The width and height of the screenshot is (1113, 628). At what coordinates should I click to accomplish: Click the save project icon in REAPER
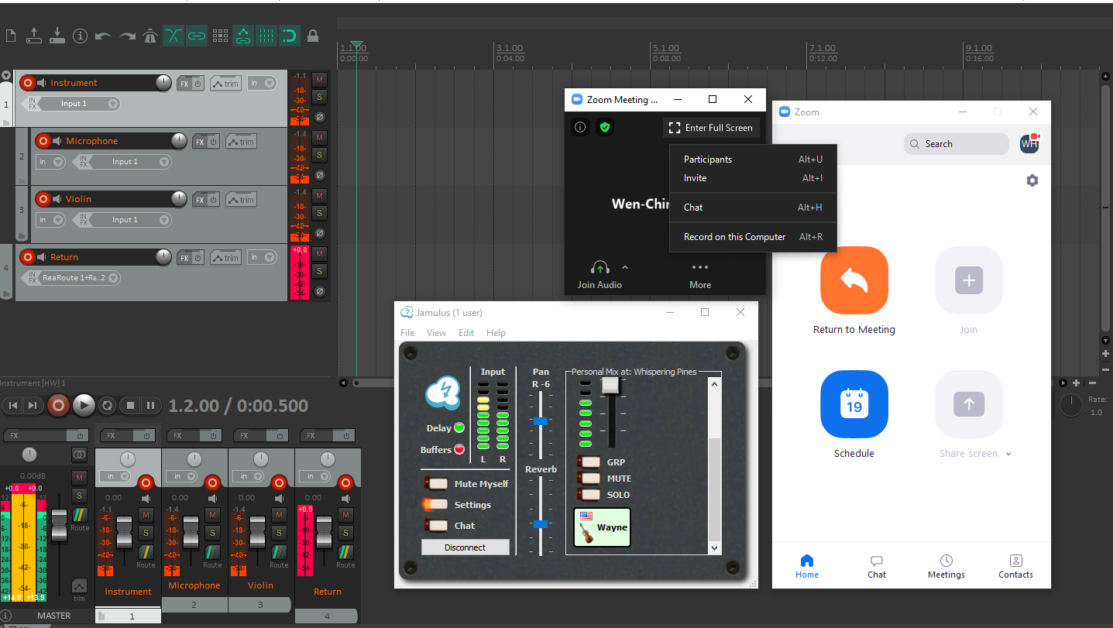click(x=57, y=35)
